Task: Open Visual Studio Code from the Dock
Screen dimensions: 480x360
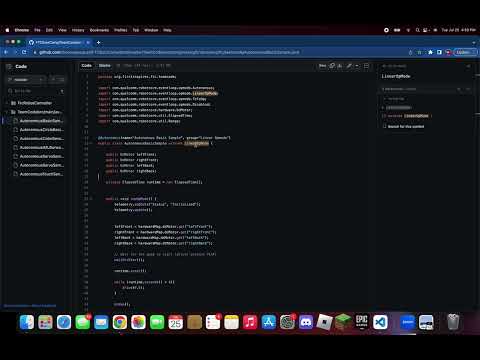Action: click(380, 322)
